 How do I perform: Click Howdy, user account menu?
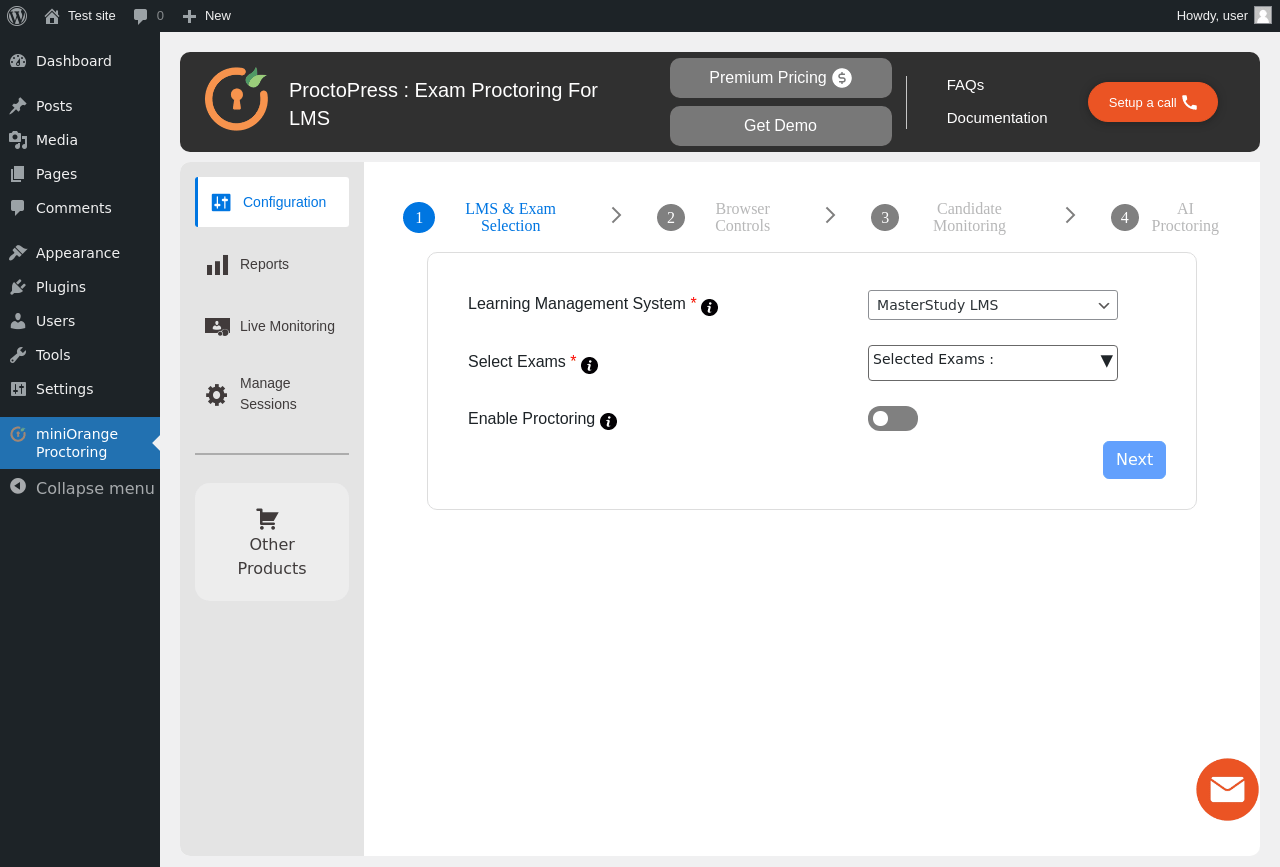coord(1224,16)
